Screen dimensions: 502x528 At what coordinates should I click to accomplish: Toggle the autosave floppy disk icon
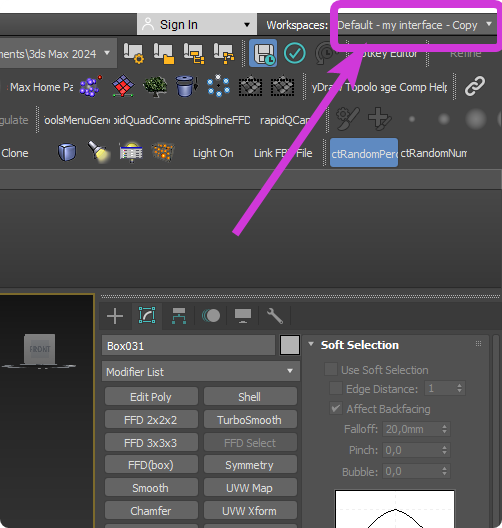(x=263, y=53)
